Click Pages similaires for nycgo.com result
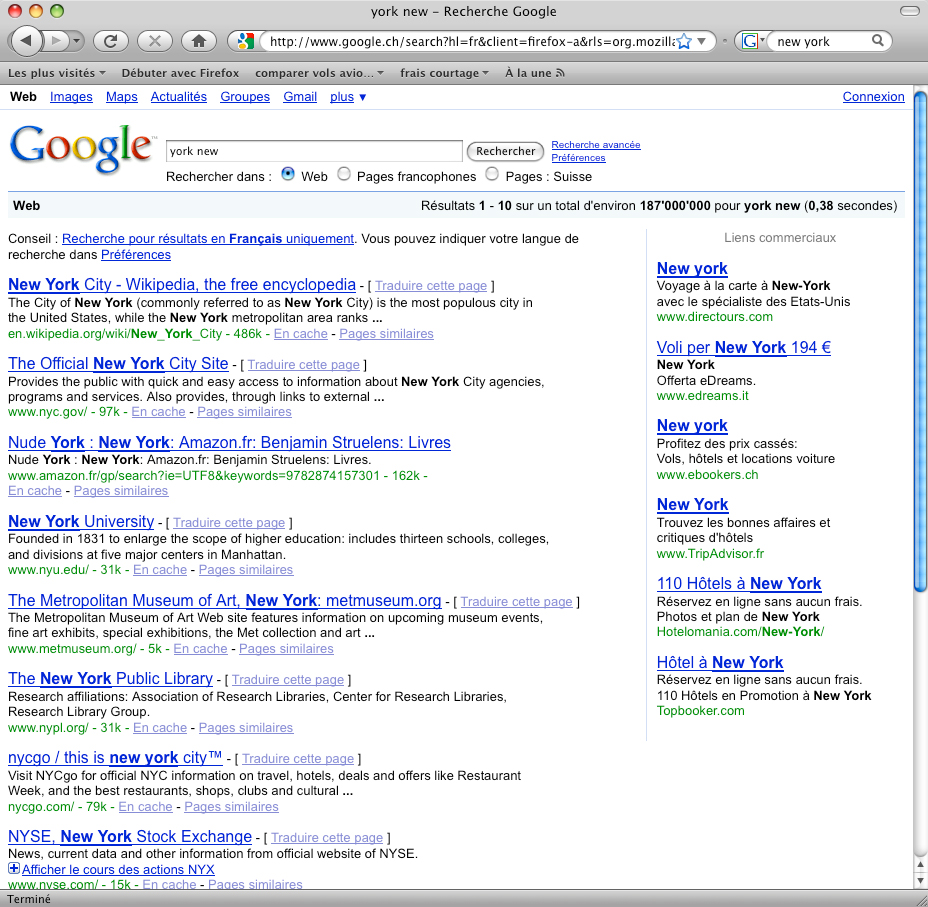 (231, 806)
